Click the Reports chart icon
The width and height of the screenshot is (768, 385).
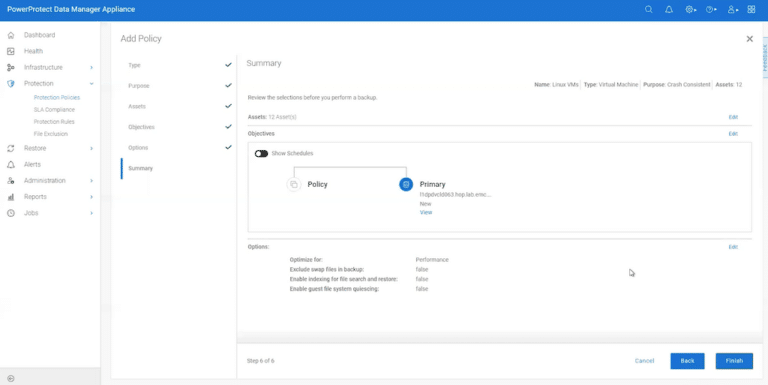coord(11,197)
